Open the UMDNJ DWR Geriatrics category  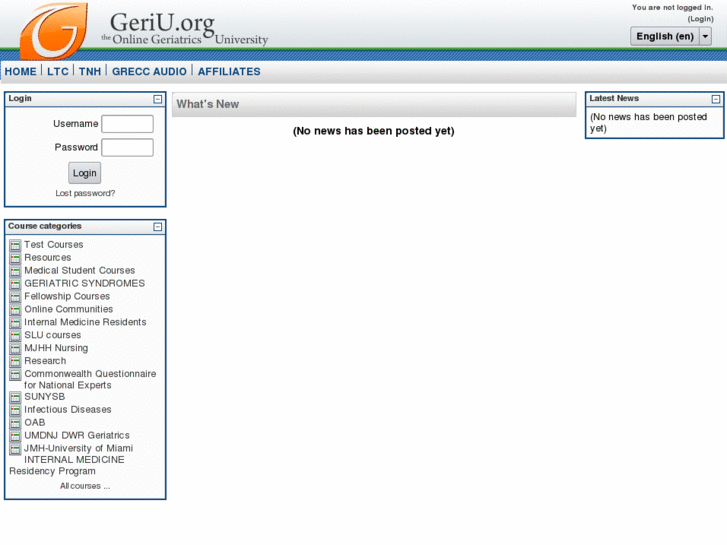click(77, 436)
